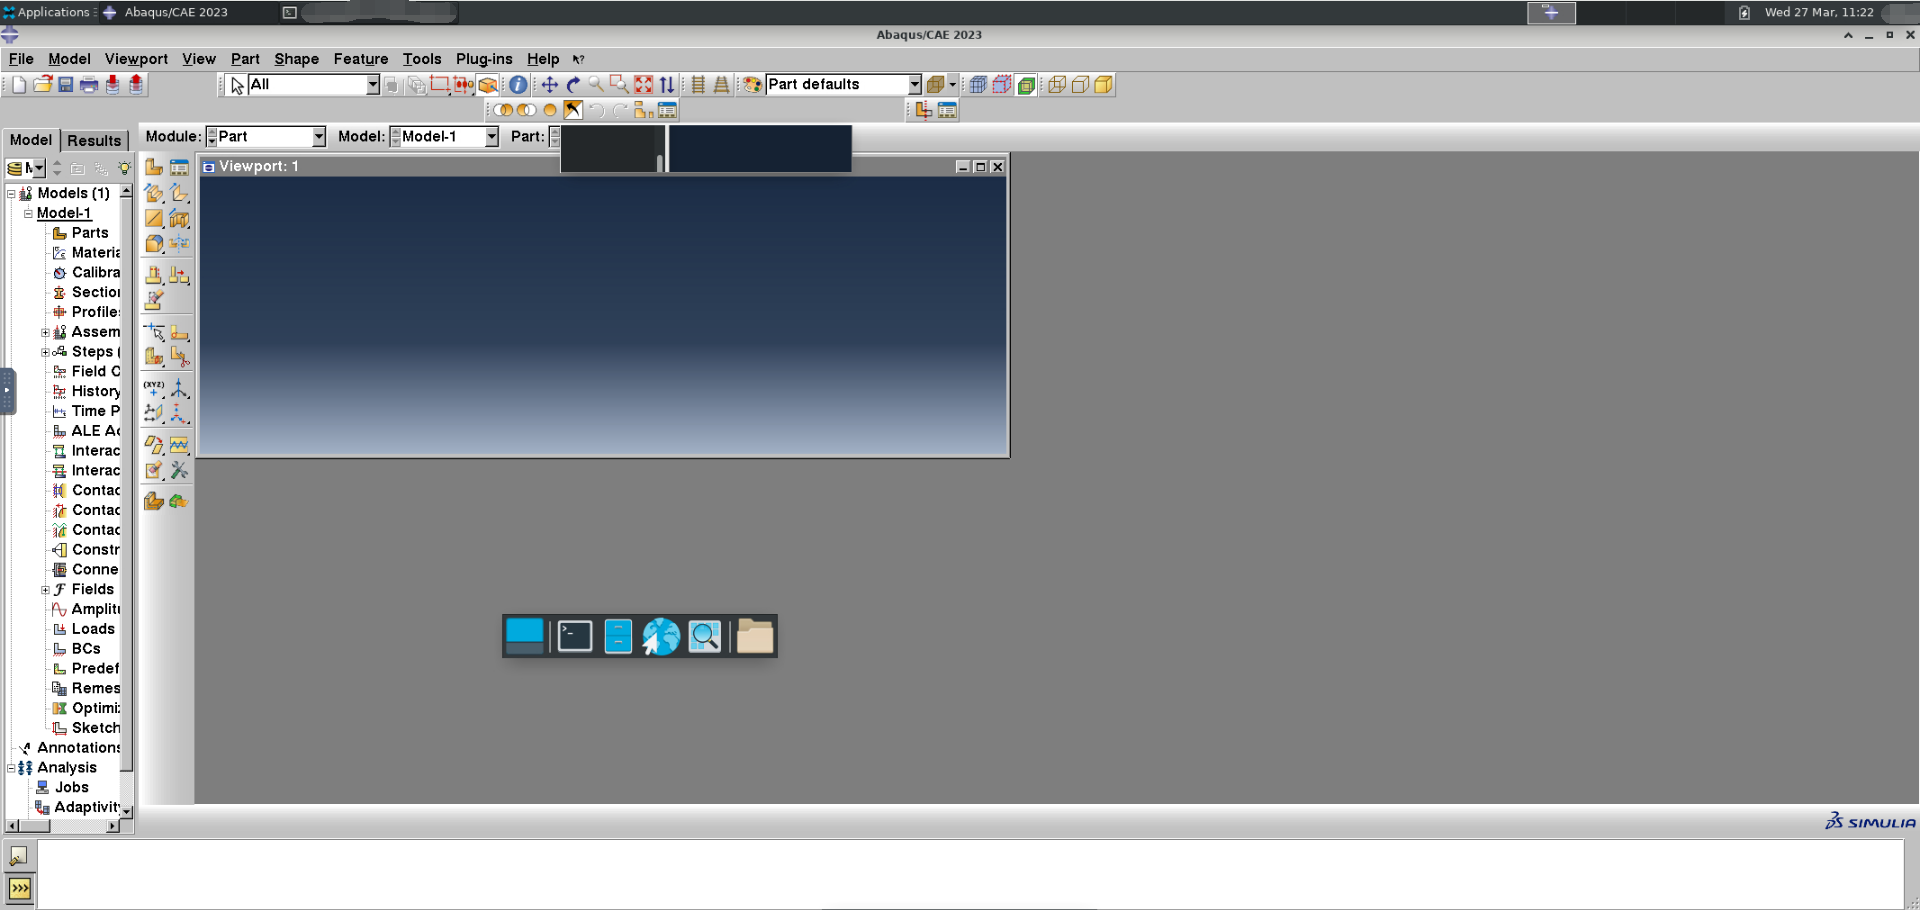Toggle the selection arrow beside the All filter
This screenshot has height=910, width=1920.
tap(237, 85)
